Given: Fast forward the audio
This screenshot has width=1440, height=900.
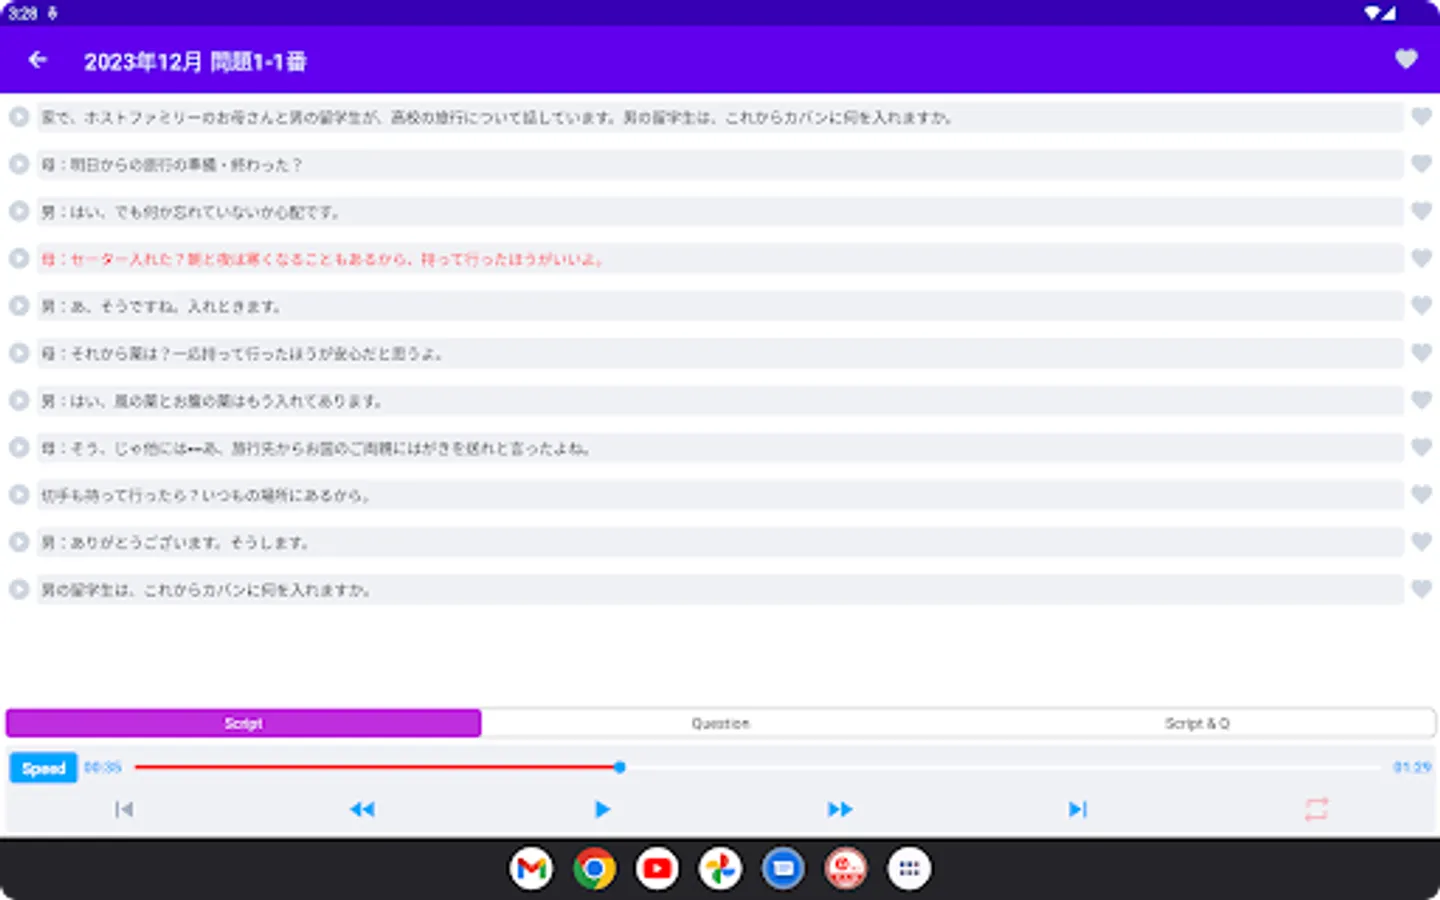Looking at the screenshot, I should [x=840, y=809].
